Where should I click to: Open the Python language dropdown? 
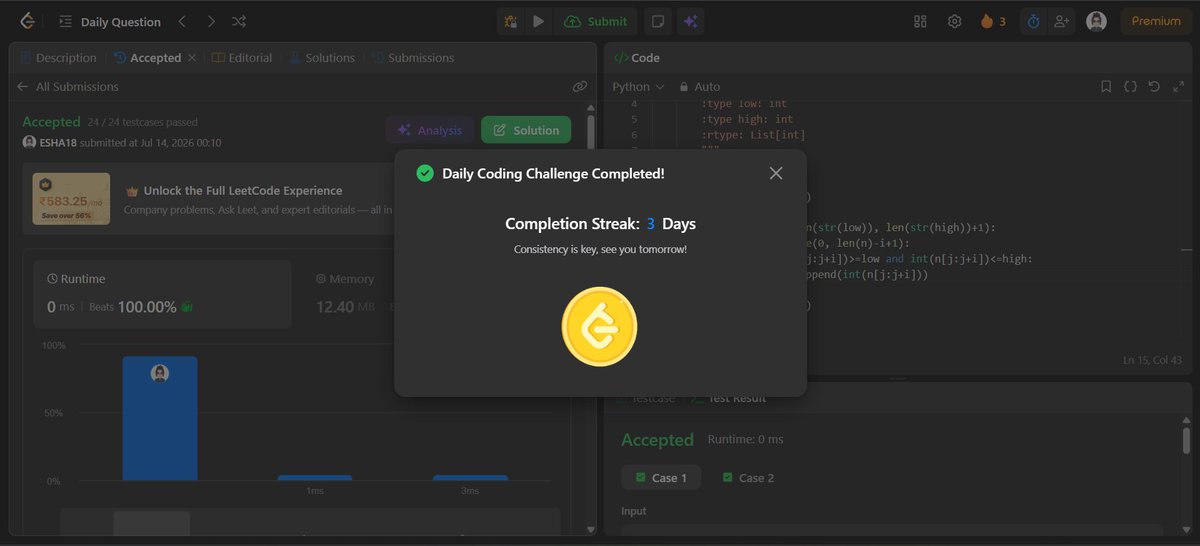coord(638,87)
